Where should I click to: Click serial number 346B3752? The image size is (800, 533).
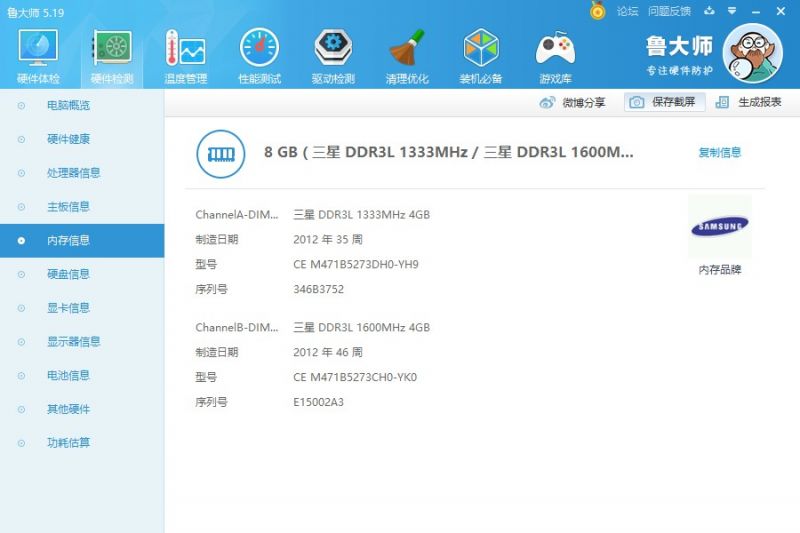click(318, 289)
